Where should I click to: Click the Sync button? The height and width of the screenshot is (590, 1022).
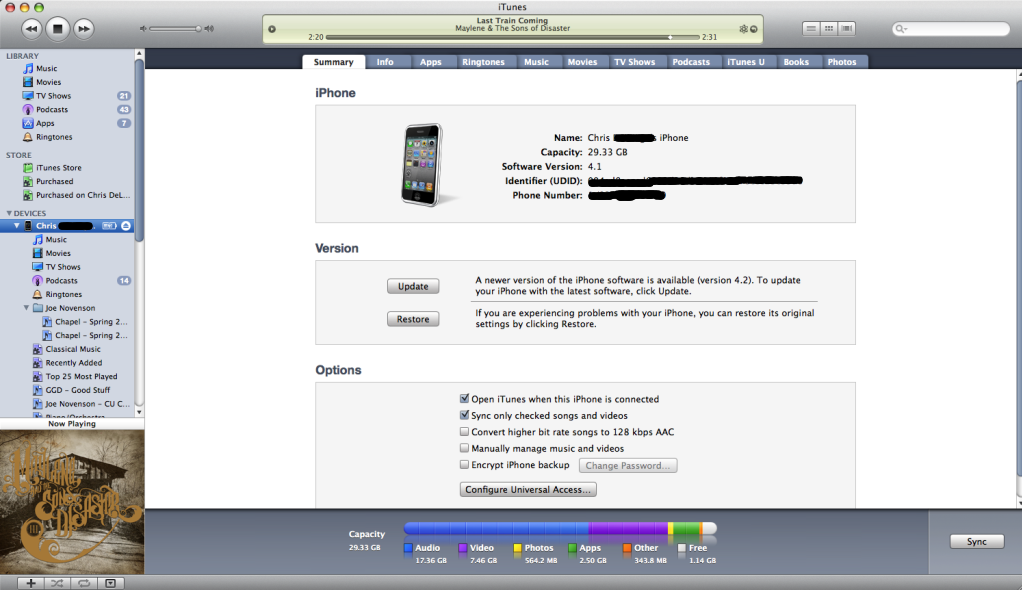976,542
